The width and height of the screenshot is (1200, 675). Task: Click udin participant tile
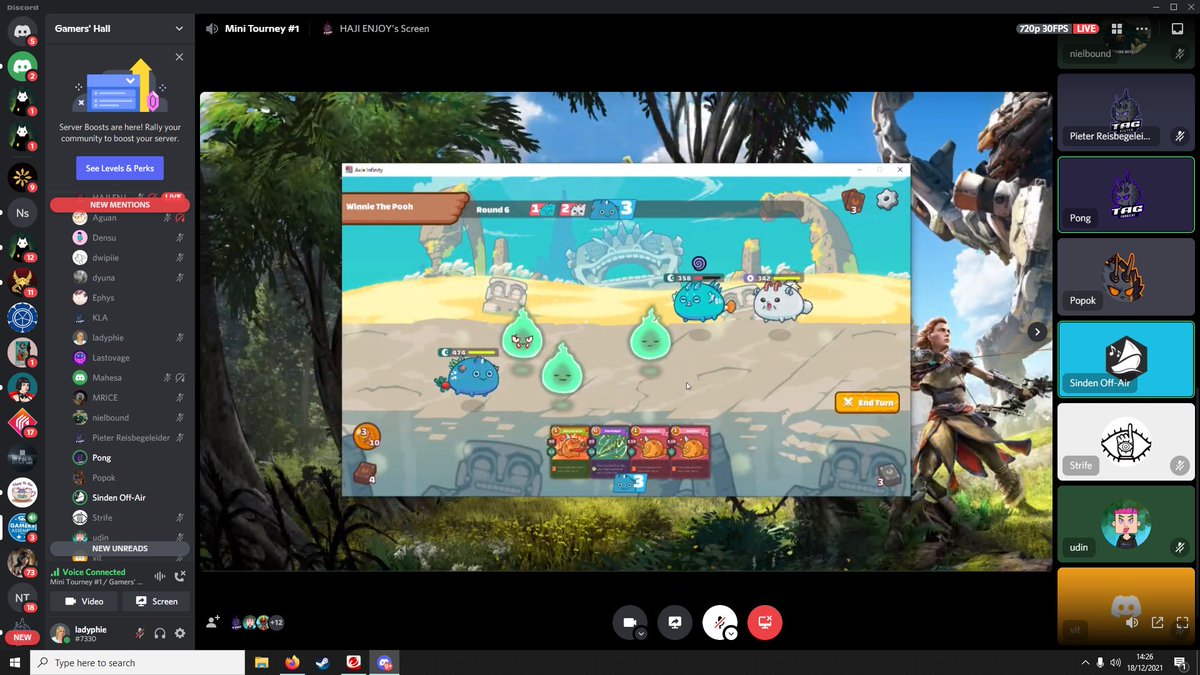click(x=1126, y=523)
